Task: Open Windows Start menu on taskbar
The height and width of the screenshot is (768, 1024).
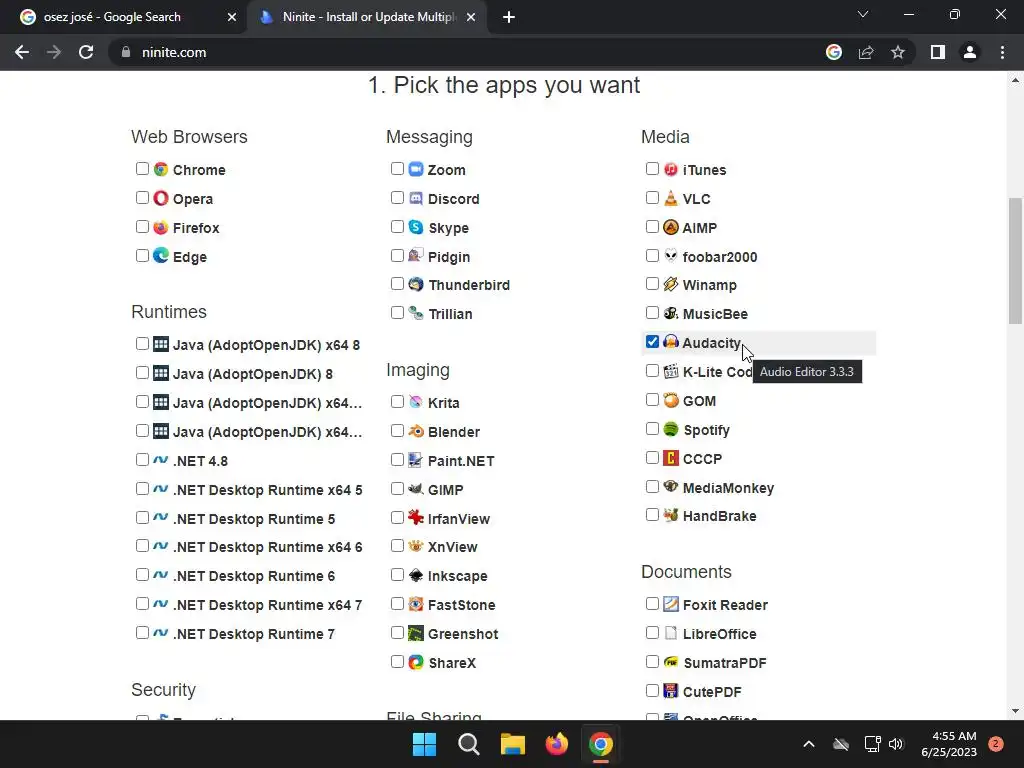Action: coord(424,744)
